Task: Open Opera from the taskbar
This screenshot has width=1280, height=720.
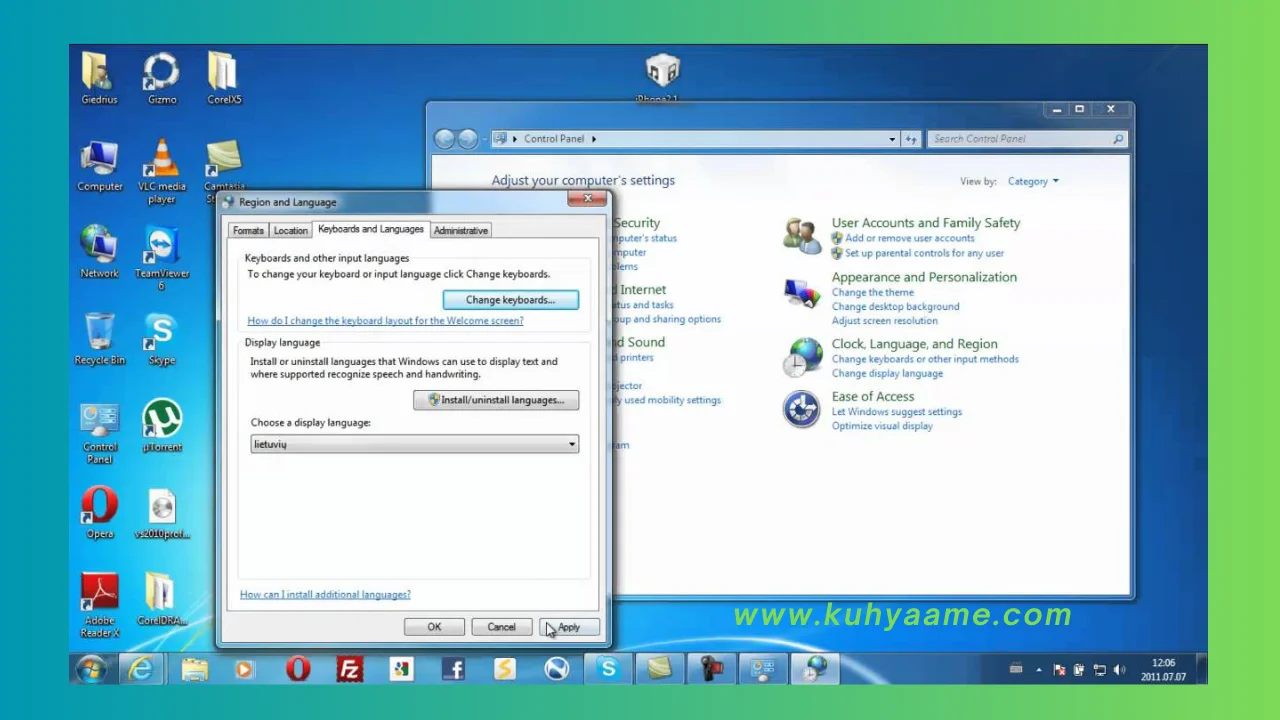Action: coord(297,669)
